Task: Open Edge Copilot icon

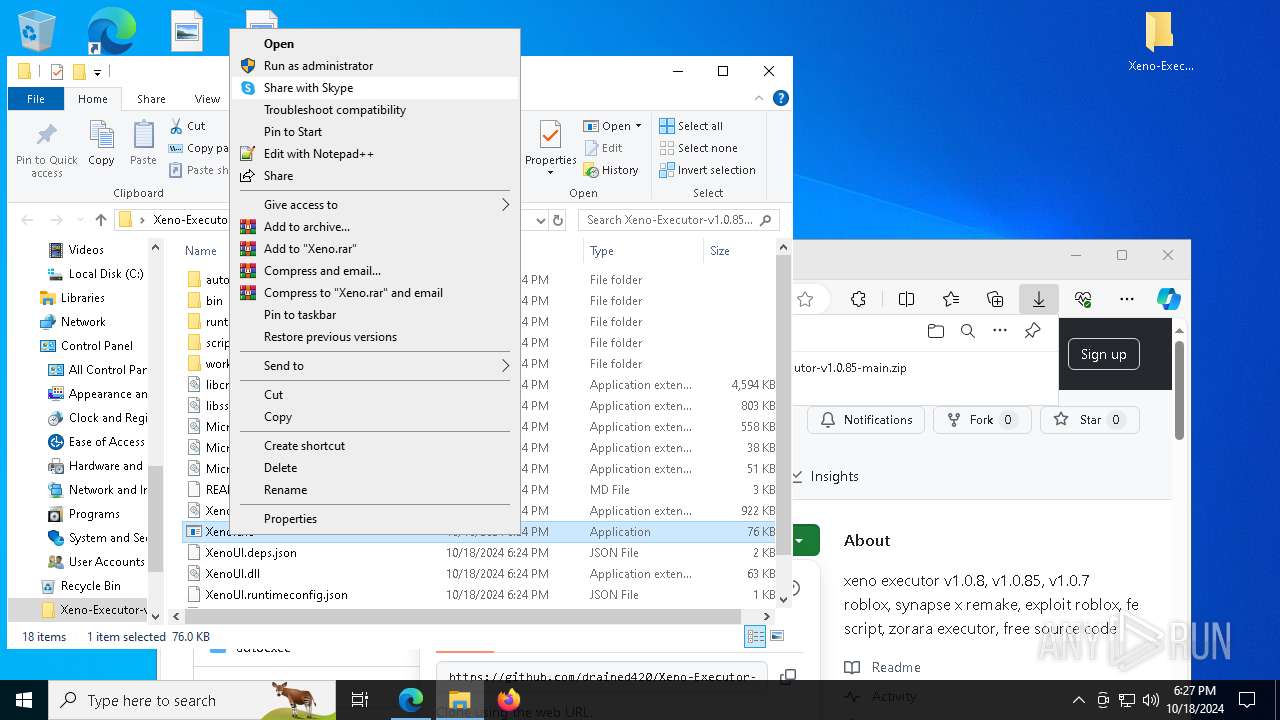Action: (1168, 299)
